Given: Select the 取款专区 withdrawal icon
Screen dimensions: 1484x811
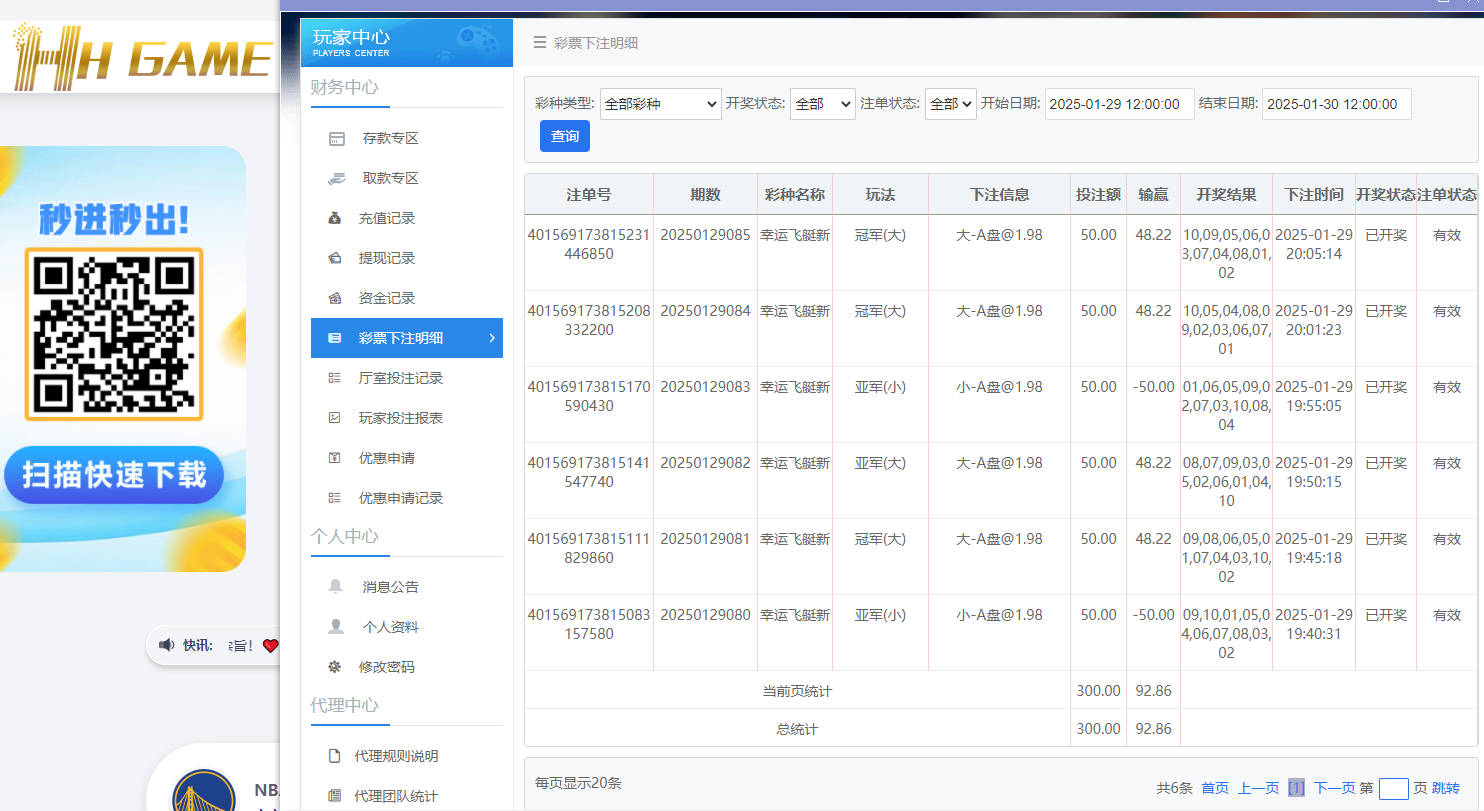Looking at the screenshot, I should pyautogui.click(x=335, y=177).
